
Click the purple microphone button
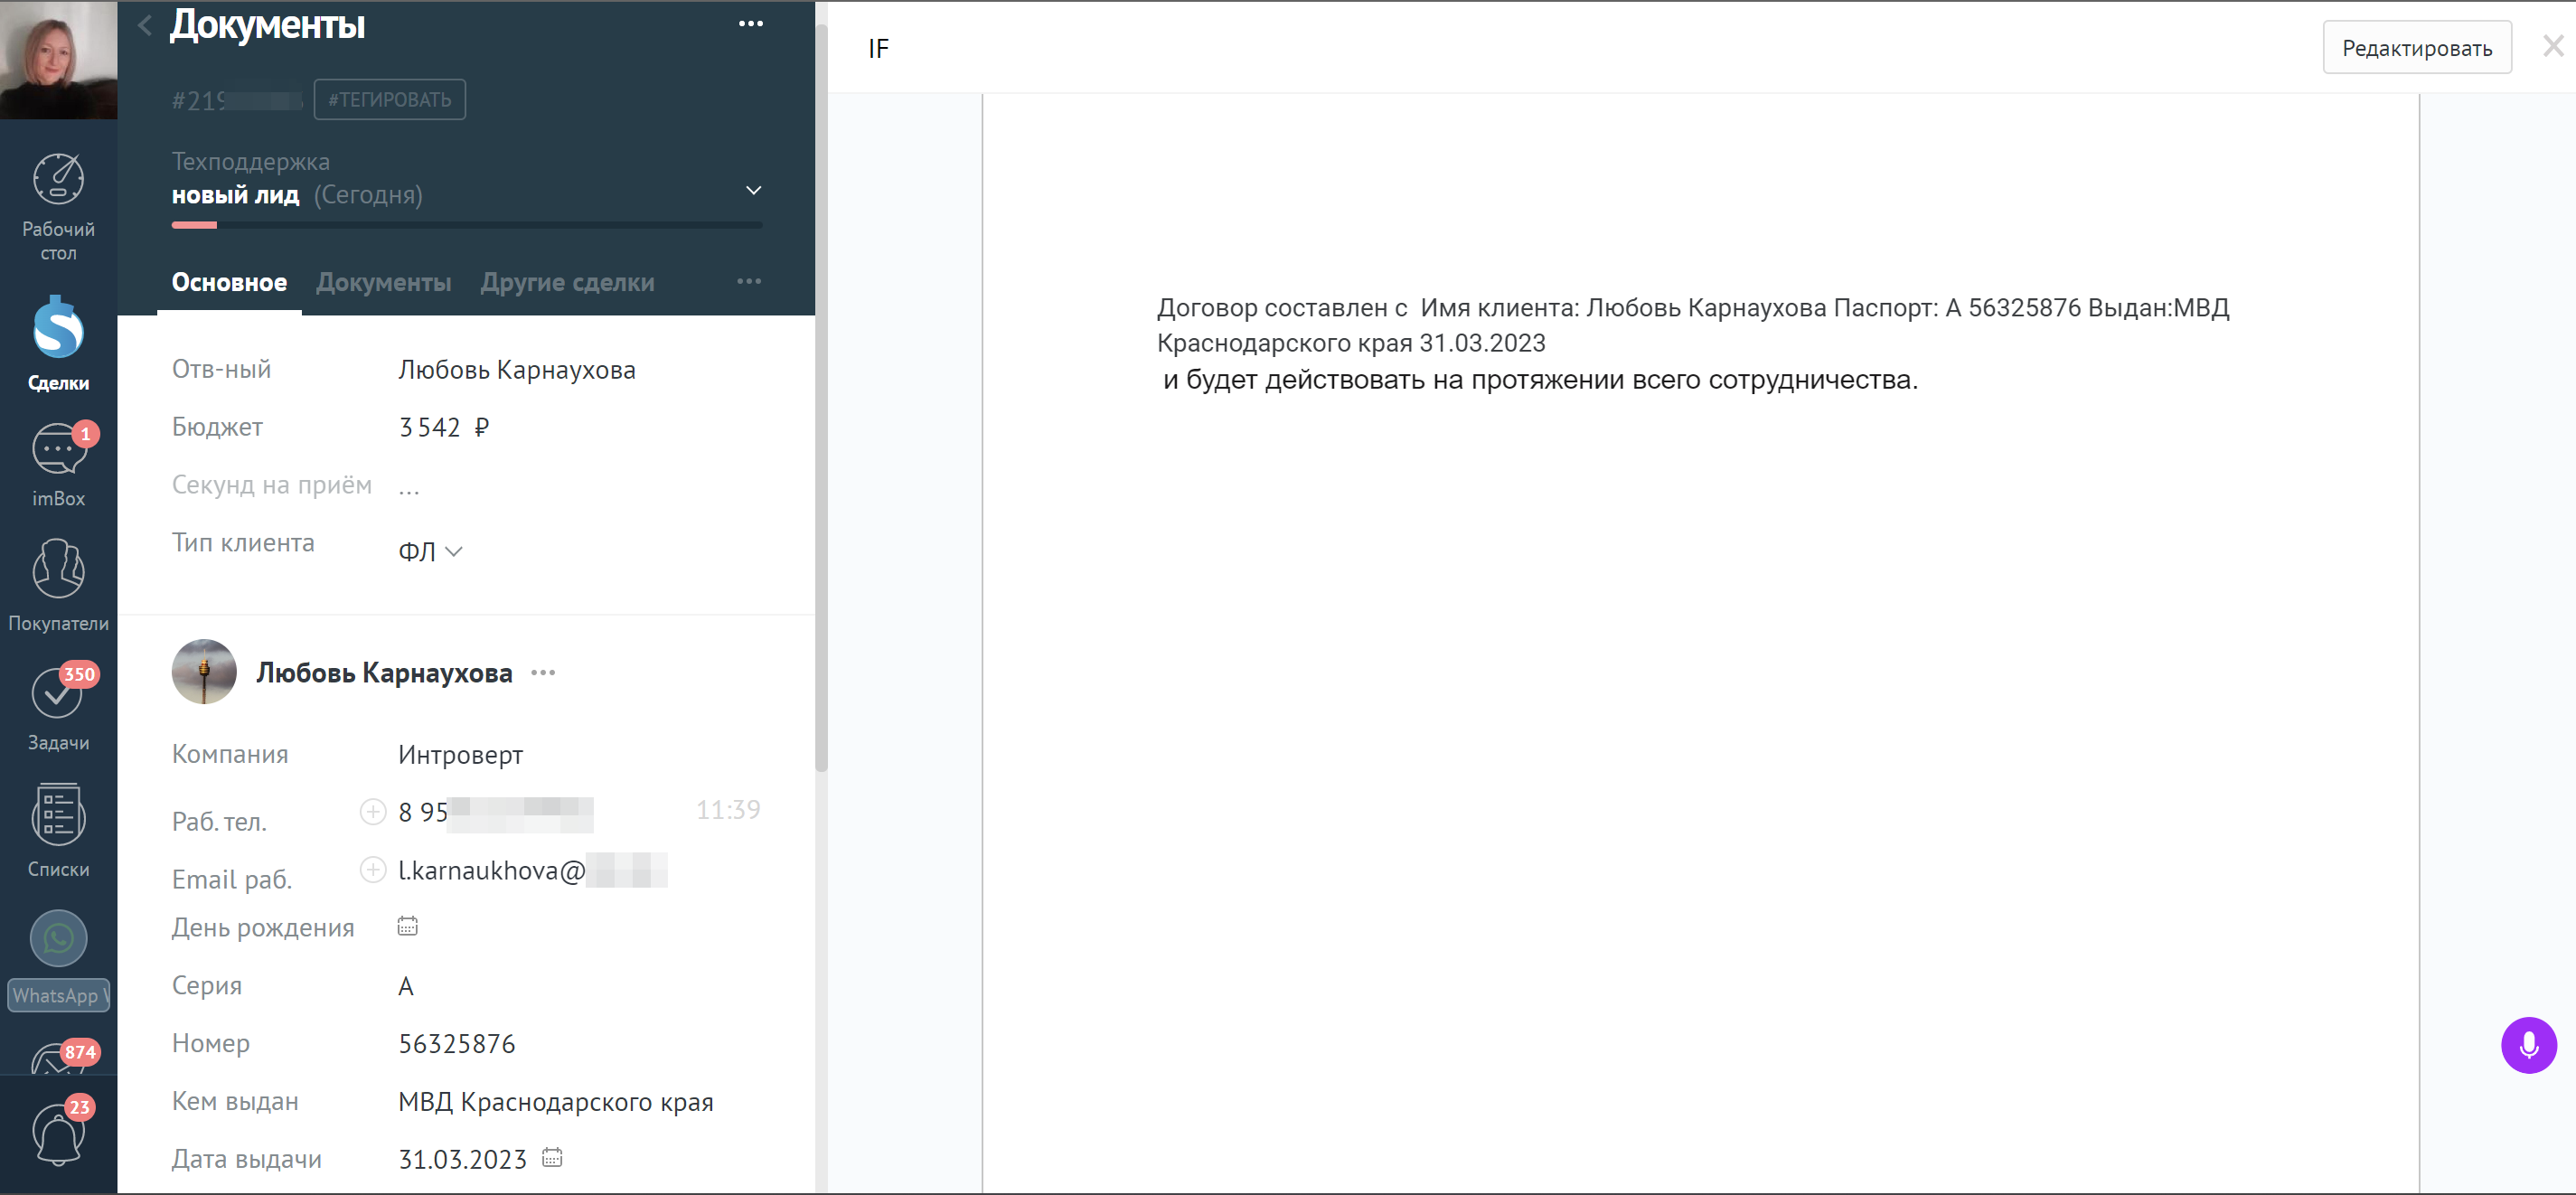click(x=2528, y=1045)
